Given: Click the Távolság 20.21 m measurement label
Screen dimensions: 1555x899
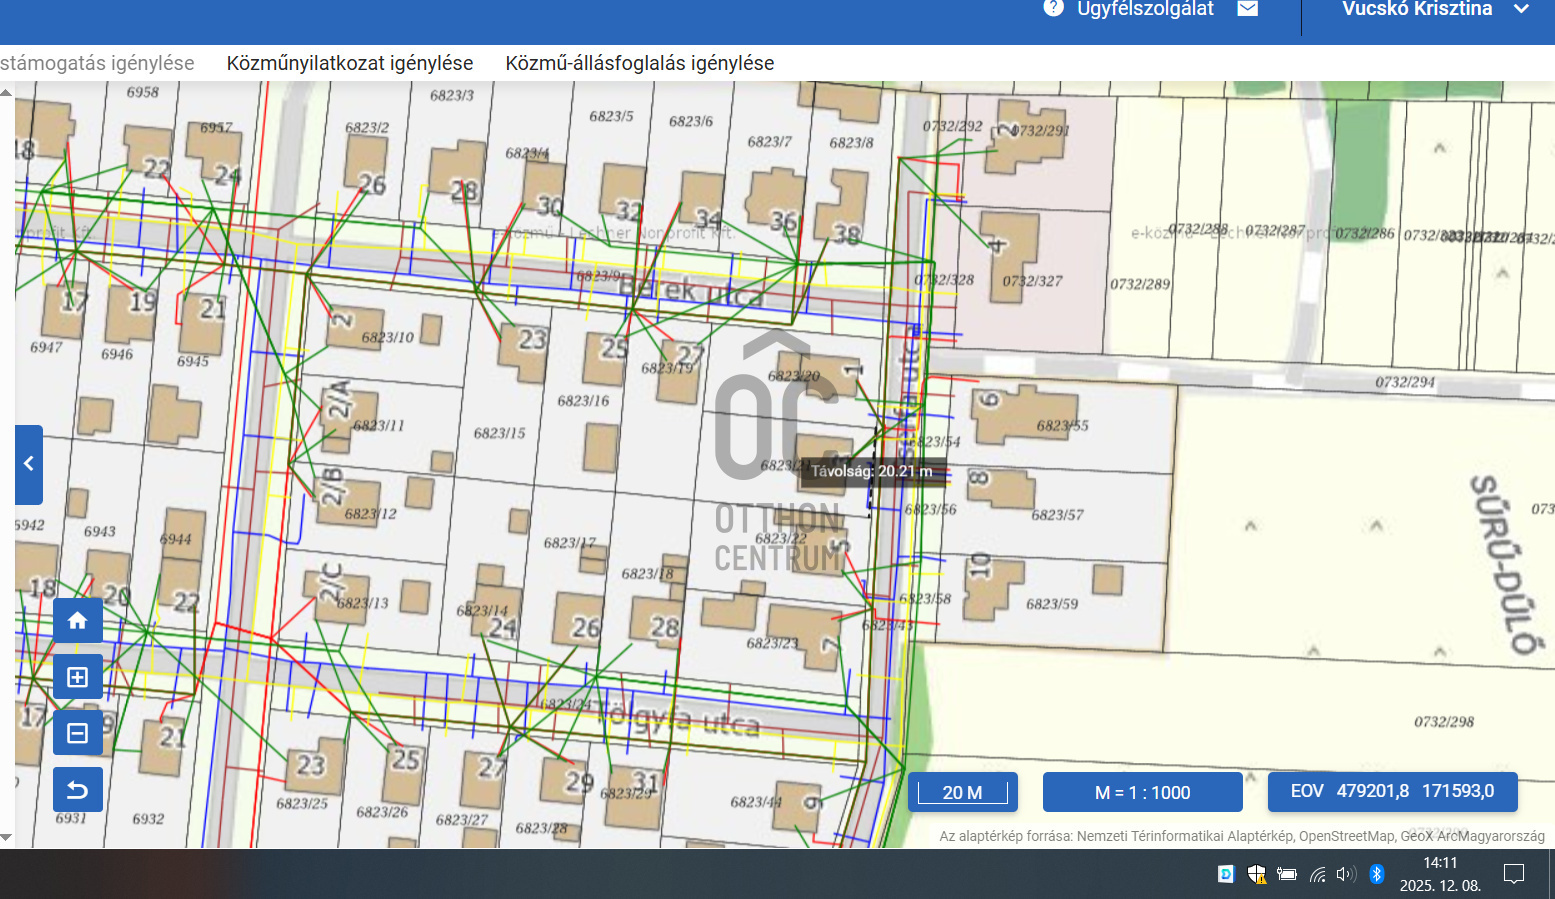Looking at the screenshot, I should coord(871,471).
